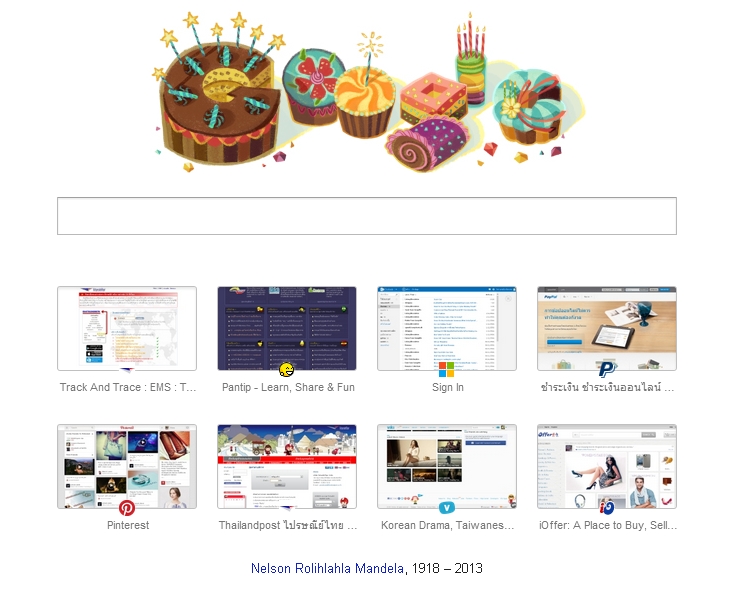
Task: Open the Track And Trace EMS thumbnail
Action: tap(127, 328)
